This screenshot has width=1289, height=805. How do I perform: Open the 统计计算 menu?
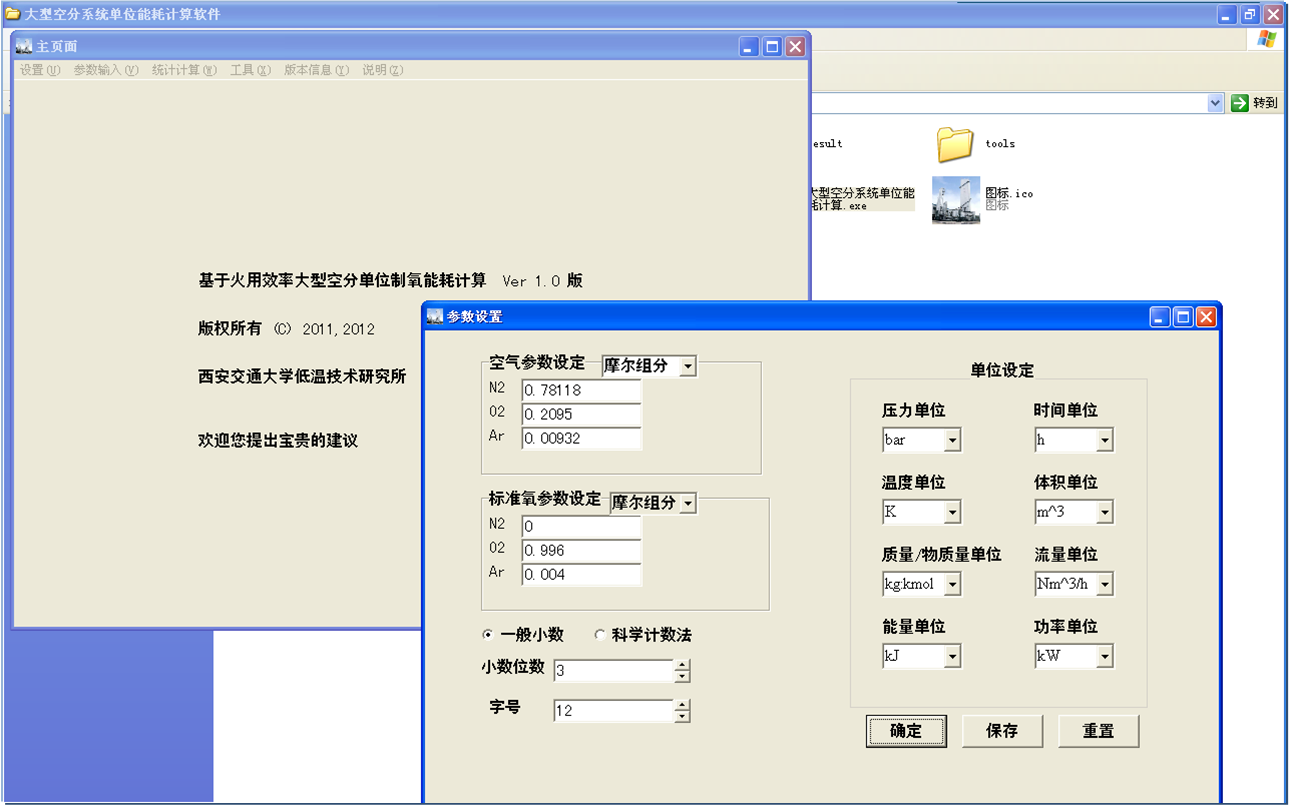click(183, 70)
